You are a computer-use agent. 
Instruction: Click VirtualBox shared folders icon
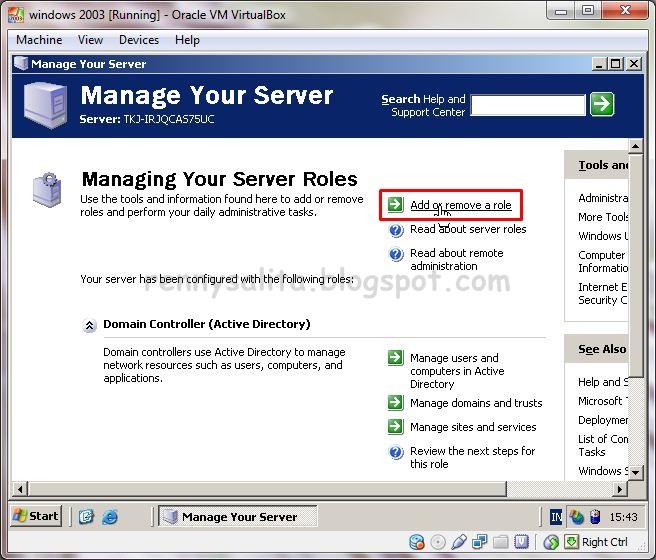click(x=500, y=542)
